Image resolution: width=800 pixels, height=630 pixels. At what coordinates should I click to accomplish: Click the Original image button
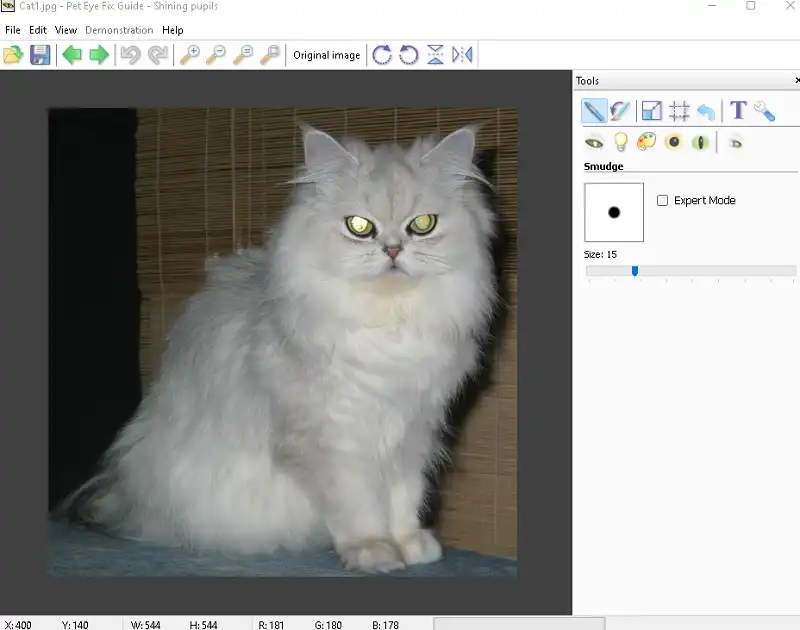[326, 55]
